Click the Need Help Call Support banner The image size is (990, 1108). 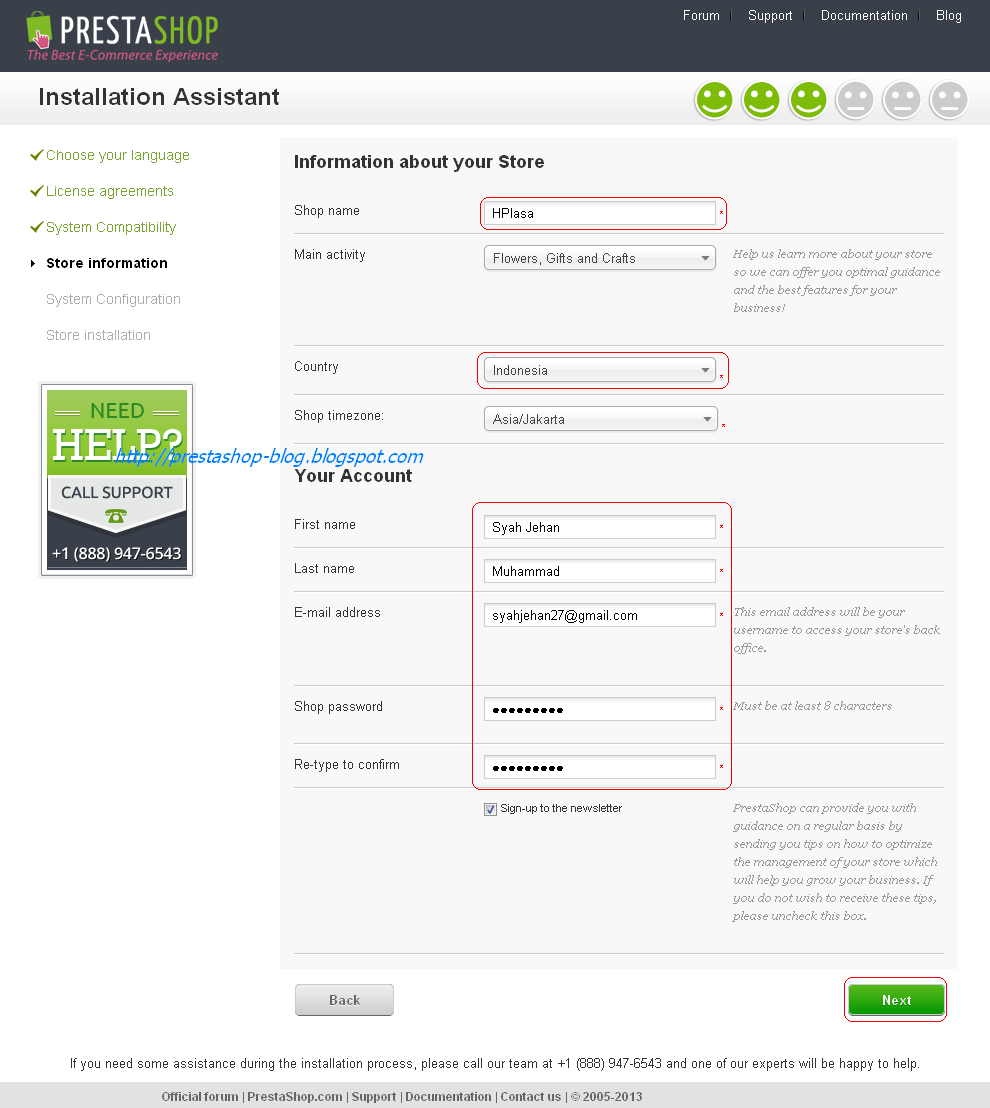click(117, 480)
